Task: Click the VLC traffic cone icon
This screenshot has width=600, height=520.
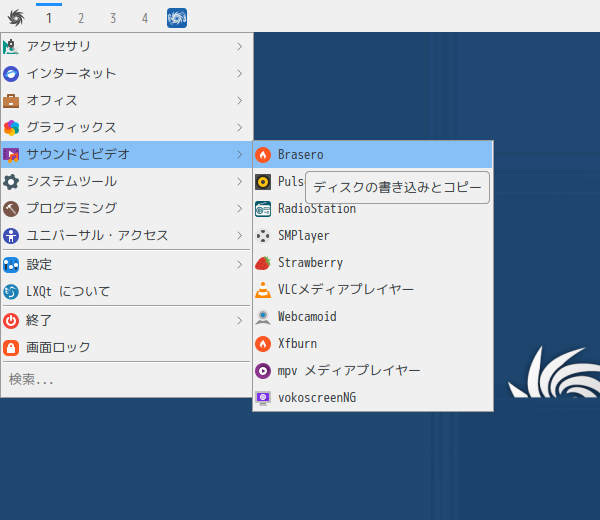Action: 263,290
